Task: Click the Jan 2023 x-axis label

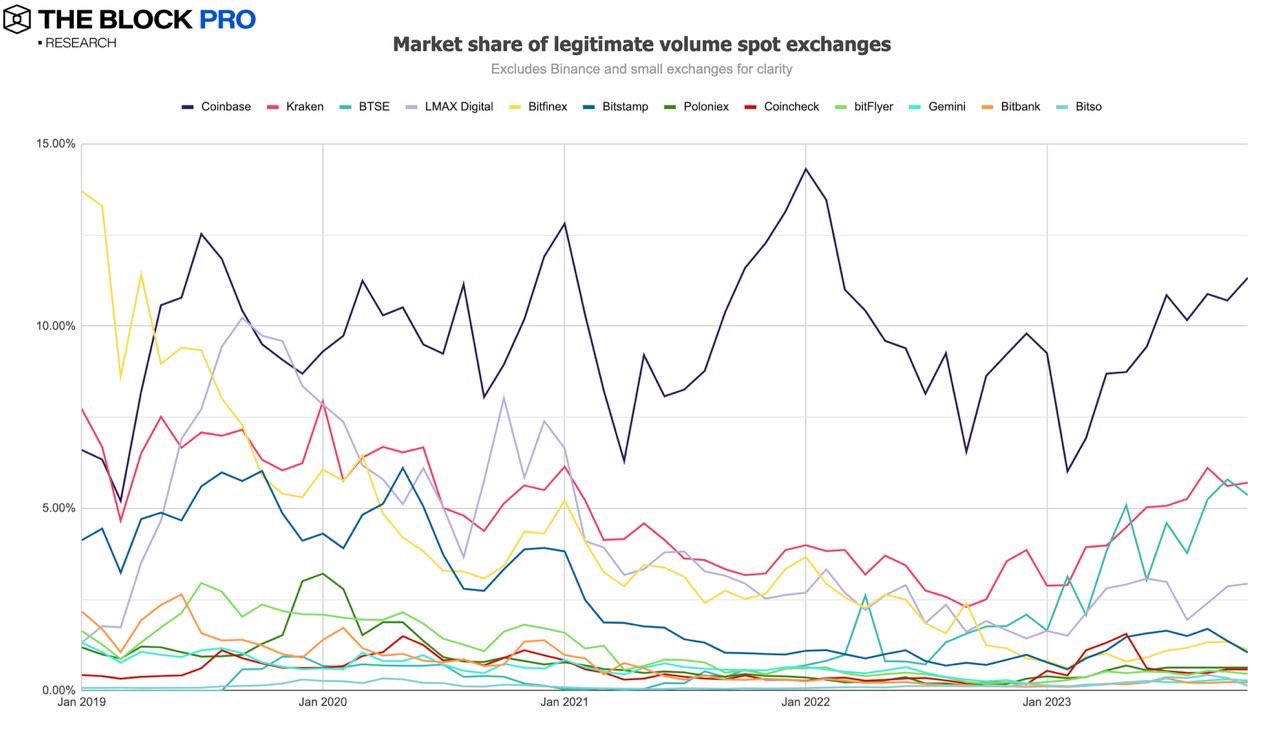Action: pyautogui.click(x=1047, y=703)
